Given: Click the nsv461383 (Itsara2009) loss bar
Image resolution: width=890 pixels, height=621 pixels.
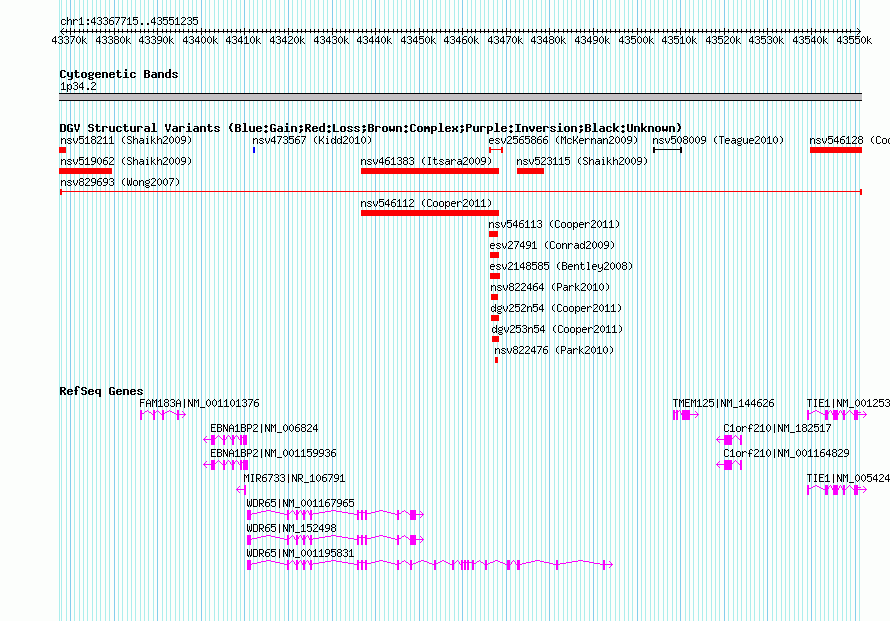Looking at the screenshot, I should 430,171.
